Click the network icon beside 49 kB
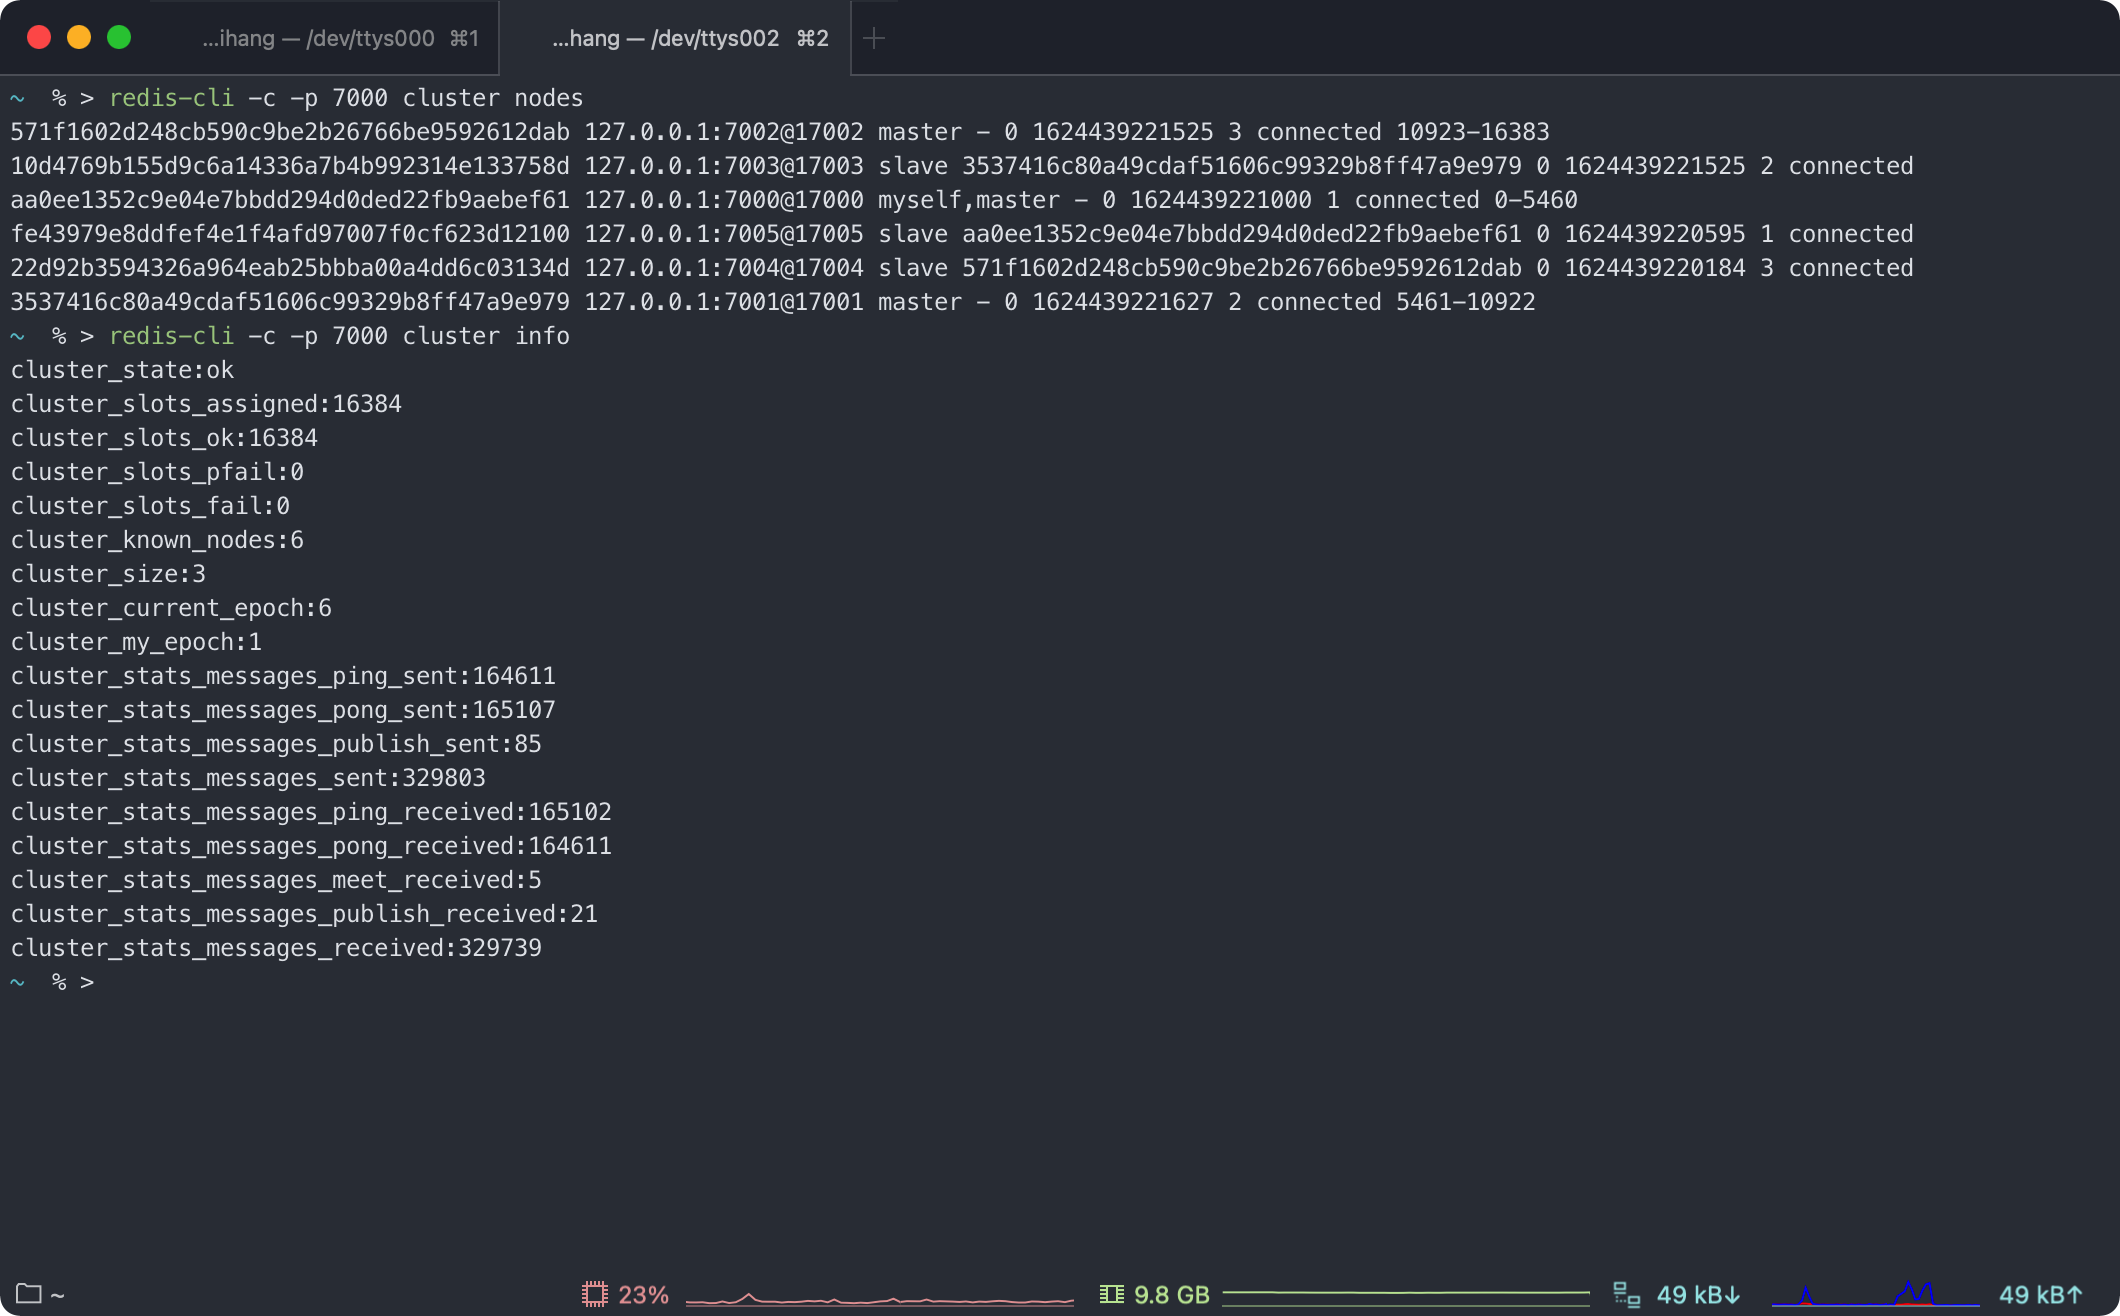Image resolution: width=2120 pixels, height=1316 pixels. pyautogui.click(x=1626, y=1294)
